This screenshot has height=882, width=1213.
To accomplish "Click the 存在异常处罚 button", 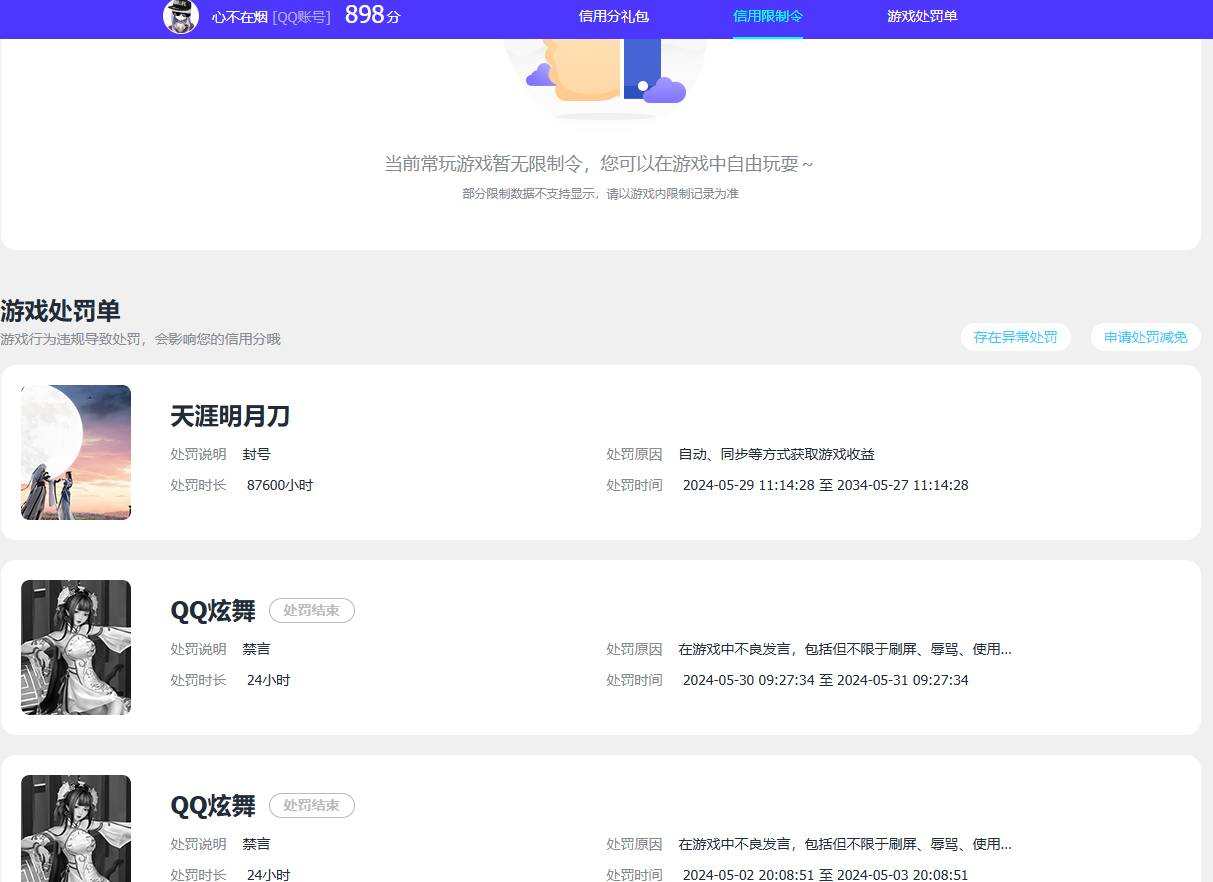I will [x=1015, y=337].
